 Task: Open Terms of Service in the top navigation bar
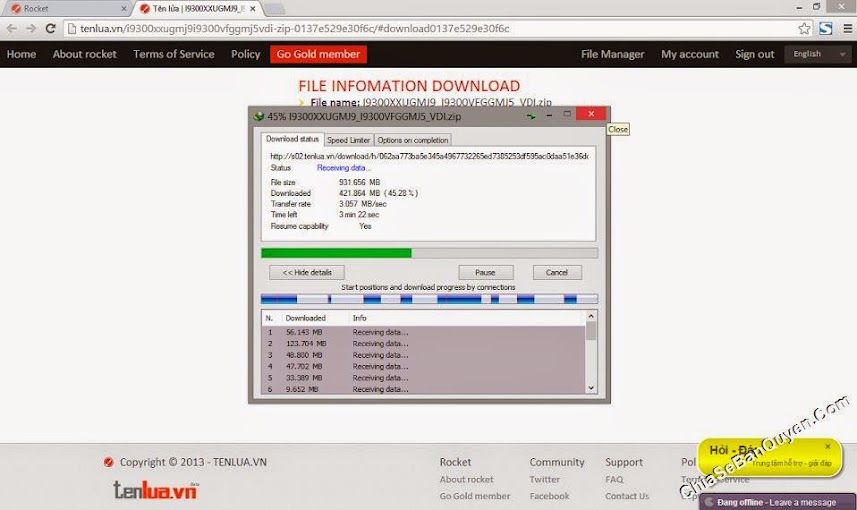point(174,54)
